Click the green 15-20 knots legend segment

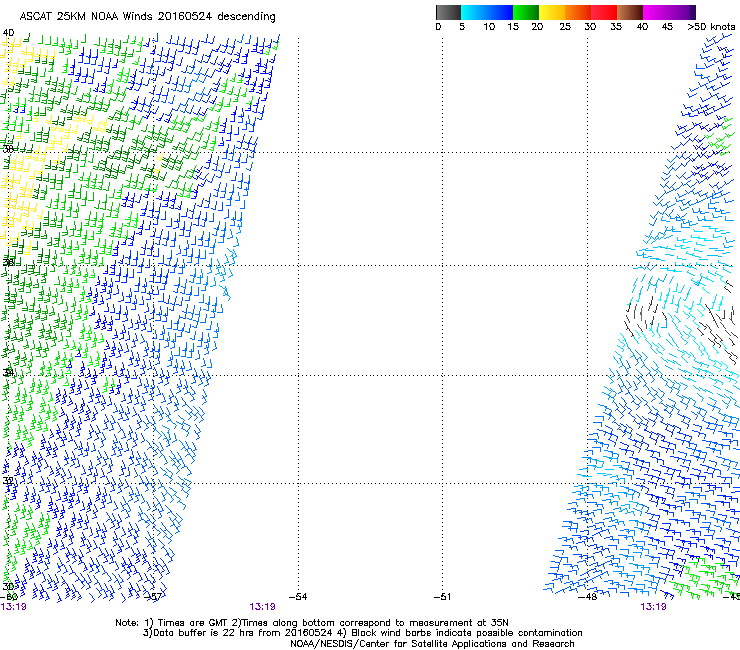click(526, 12)
